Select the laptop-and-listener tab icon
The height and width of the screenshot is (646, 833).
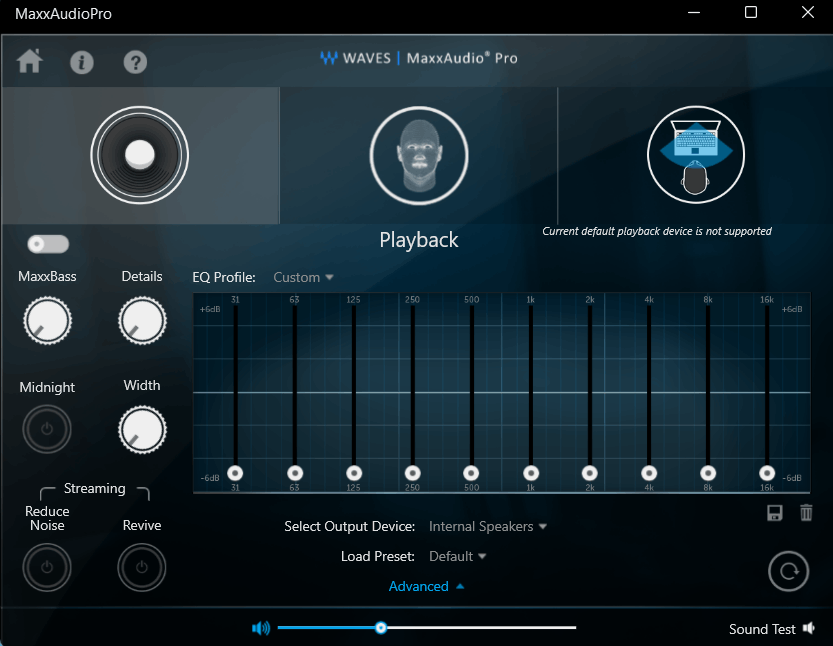click(696, 155)
